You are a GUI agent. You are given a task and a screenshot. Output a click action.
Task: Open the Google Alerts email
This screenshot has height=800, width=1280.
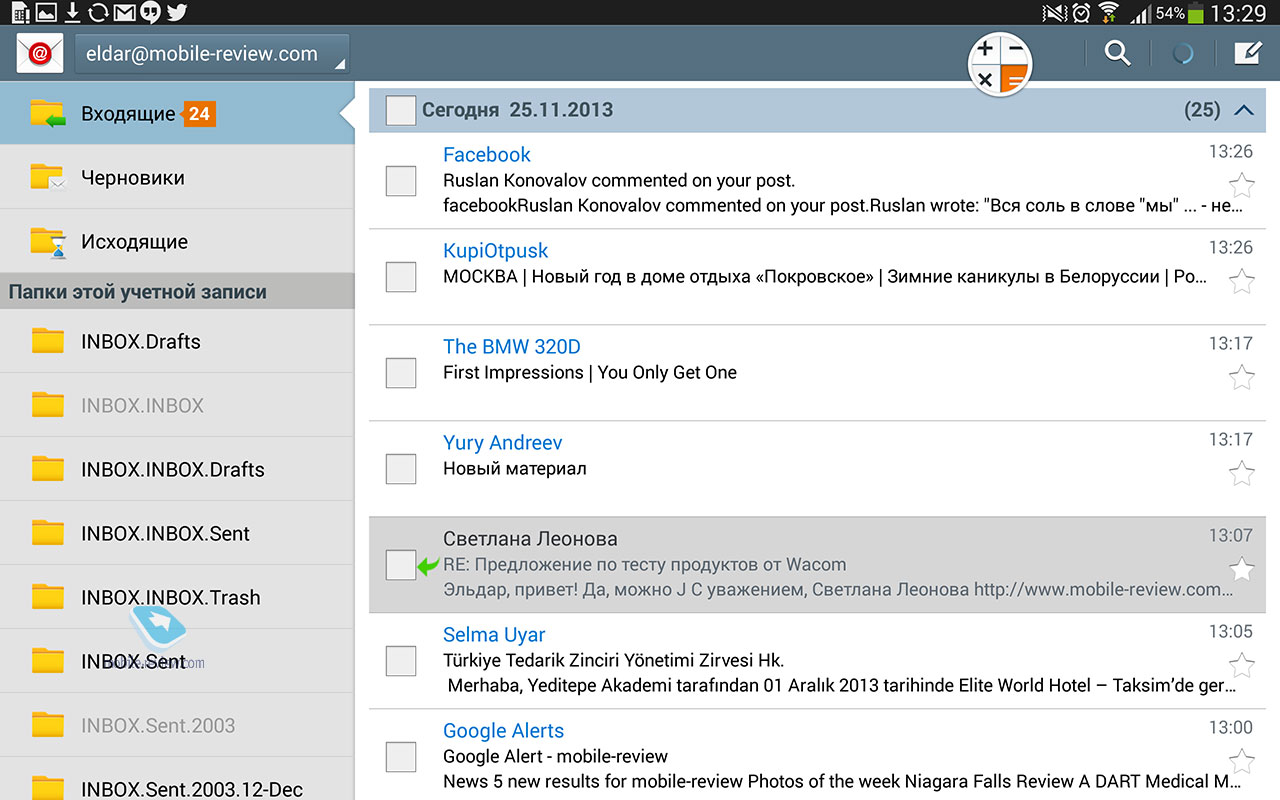[x=817, y=756]
